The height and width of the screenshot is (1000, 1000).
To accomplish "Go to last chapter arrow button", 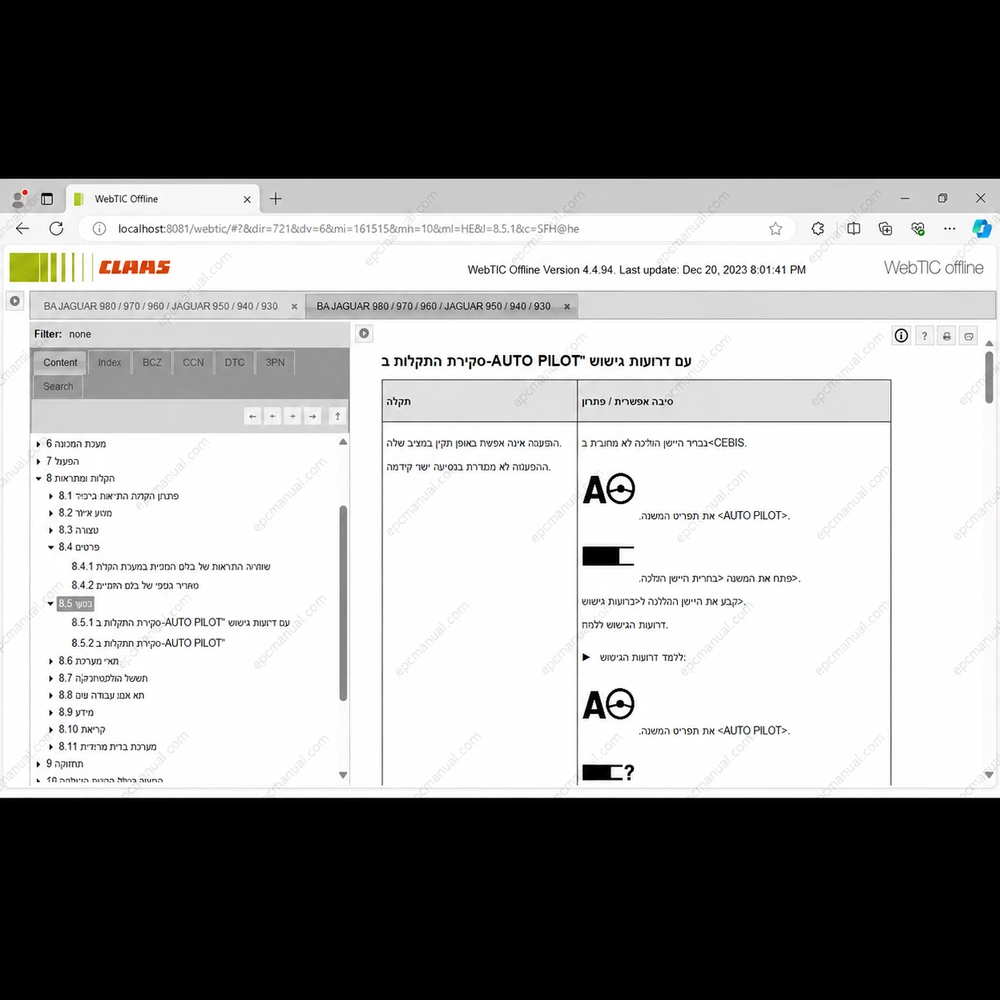I will point(312,416).
